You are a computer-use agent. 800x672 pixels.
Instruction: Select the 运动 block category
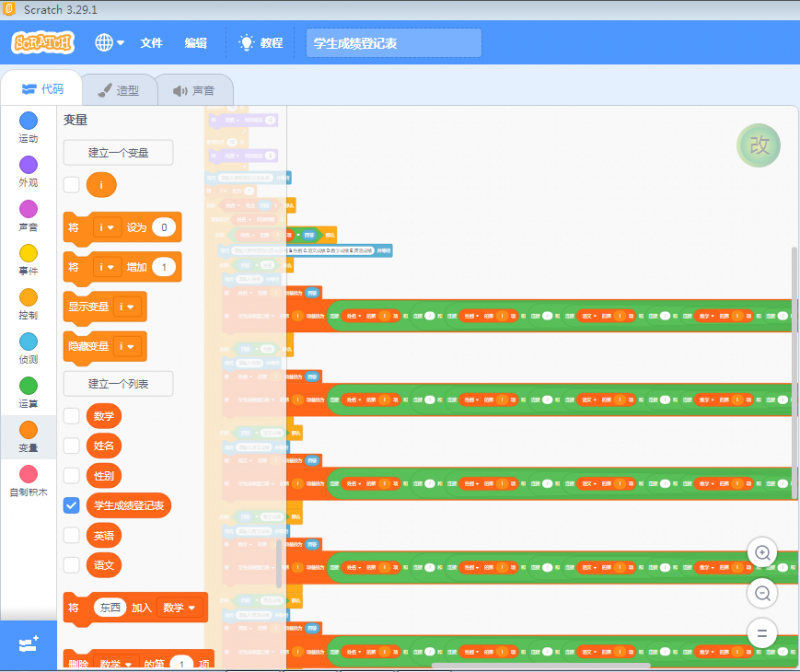point(28,128)
